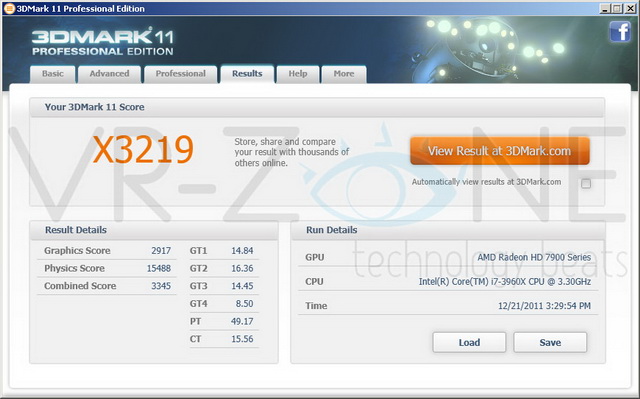
Task: Click the Save button
Action: click(x=550, y=342)
